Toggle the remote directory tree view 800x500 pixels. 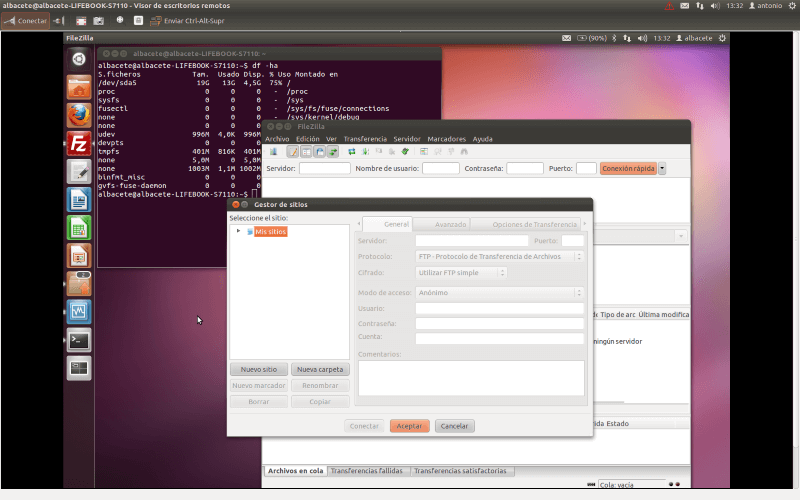pyautogui.click(x=319, y=152)
